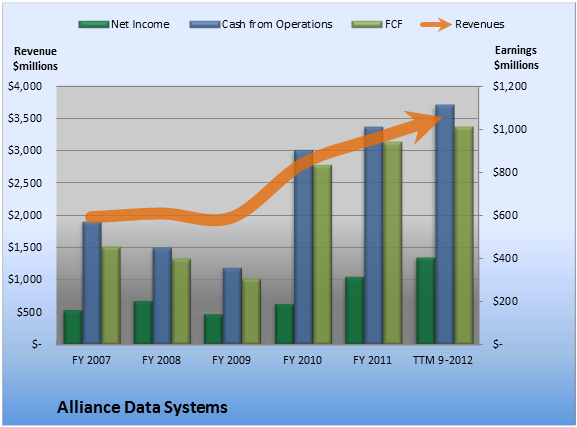577x427 pixels.
Task: Select the FY 2010 FCF bar
Action: click(323, 255)
